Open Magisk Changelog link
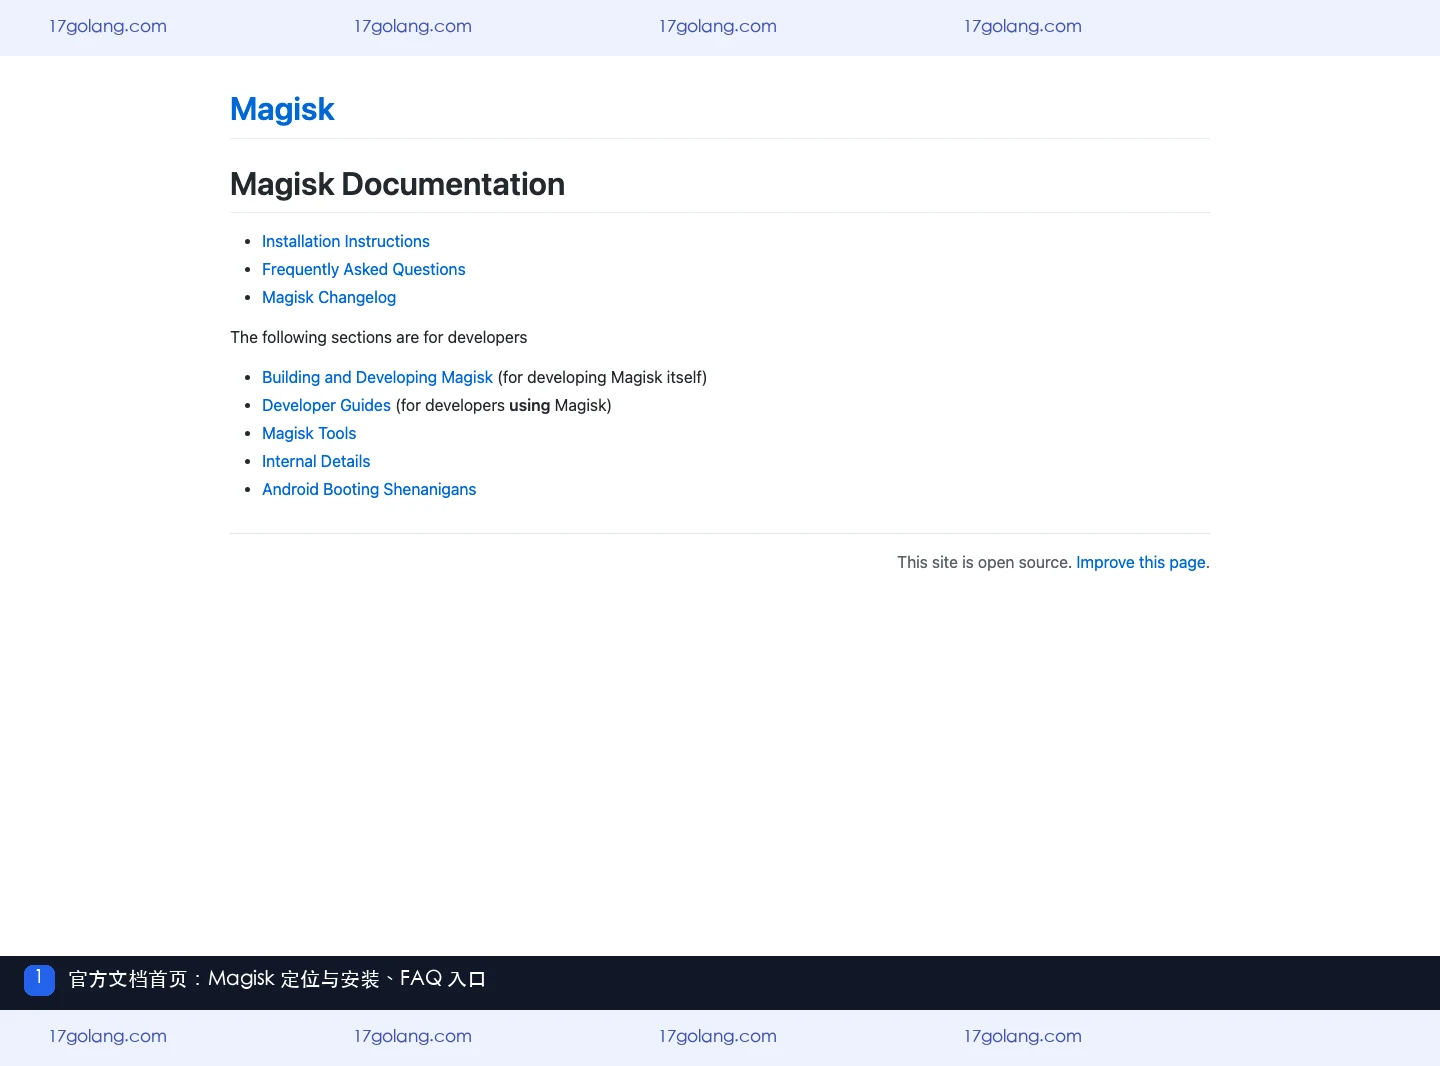The width and height of the screenshot is (1440, 1066). [x=329, y=297]
